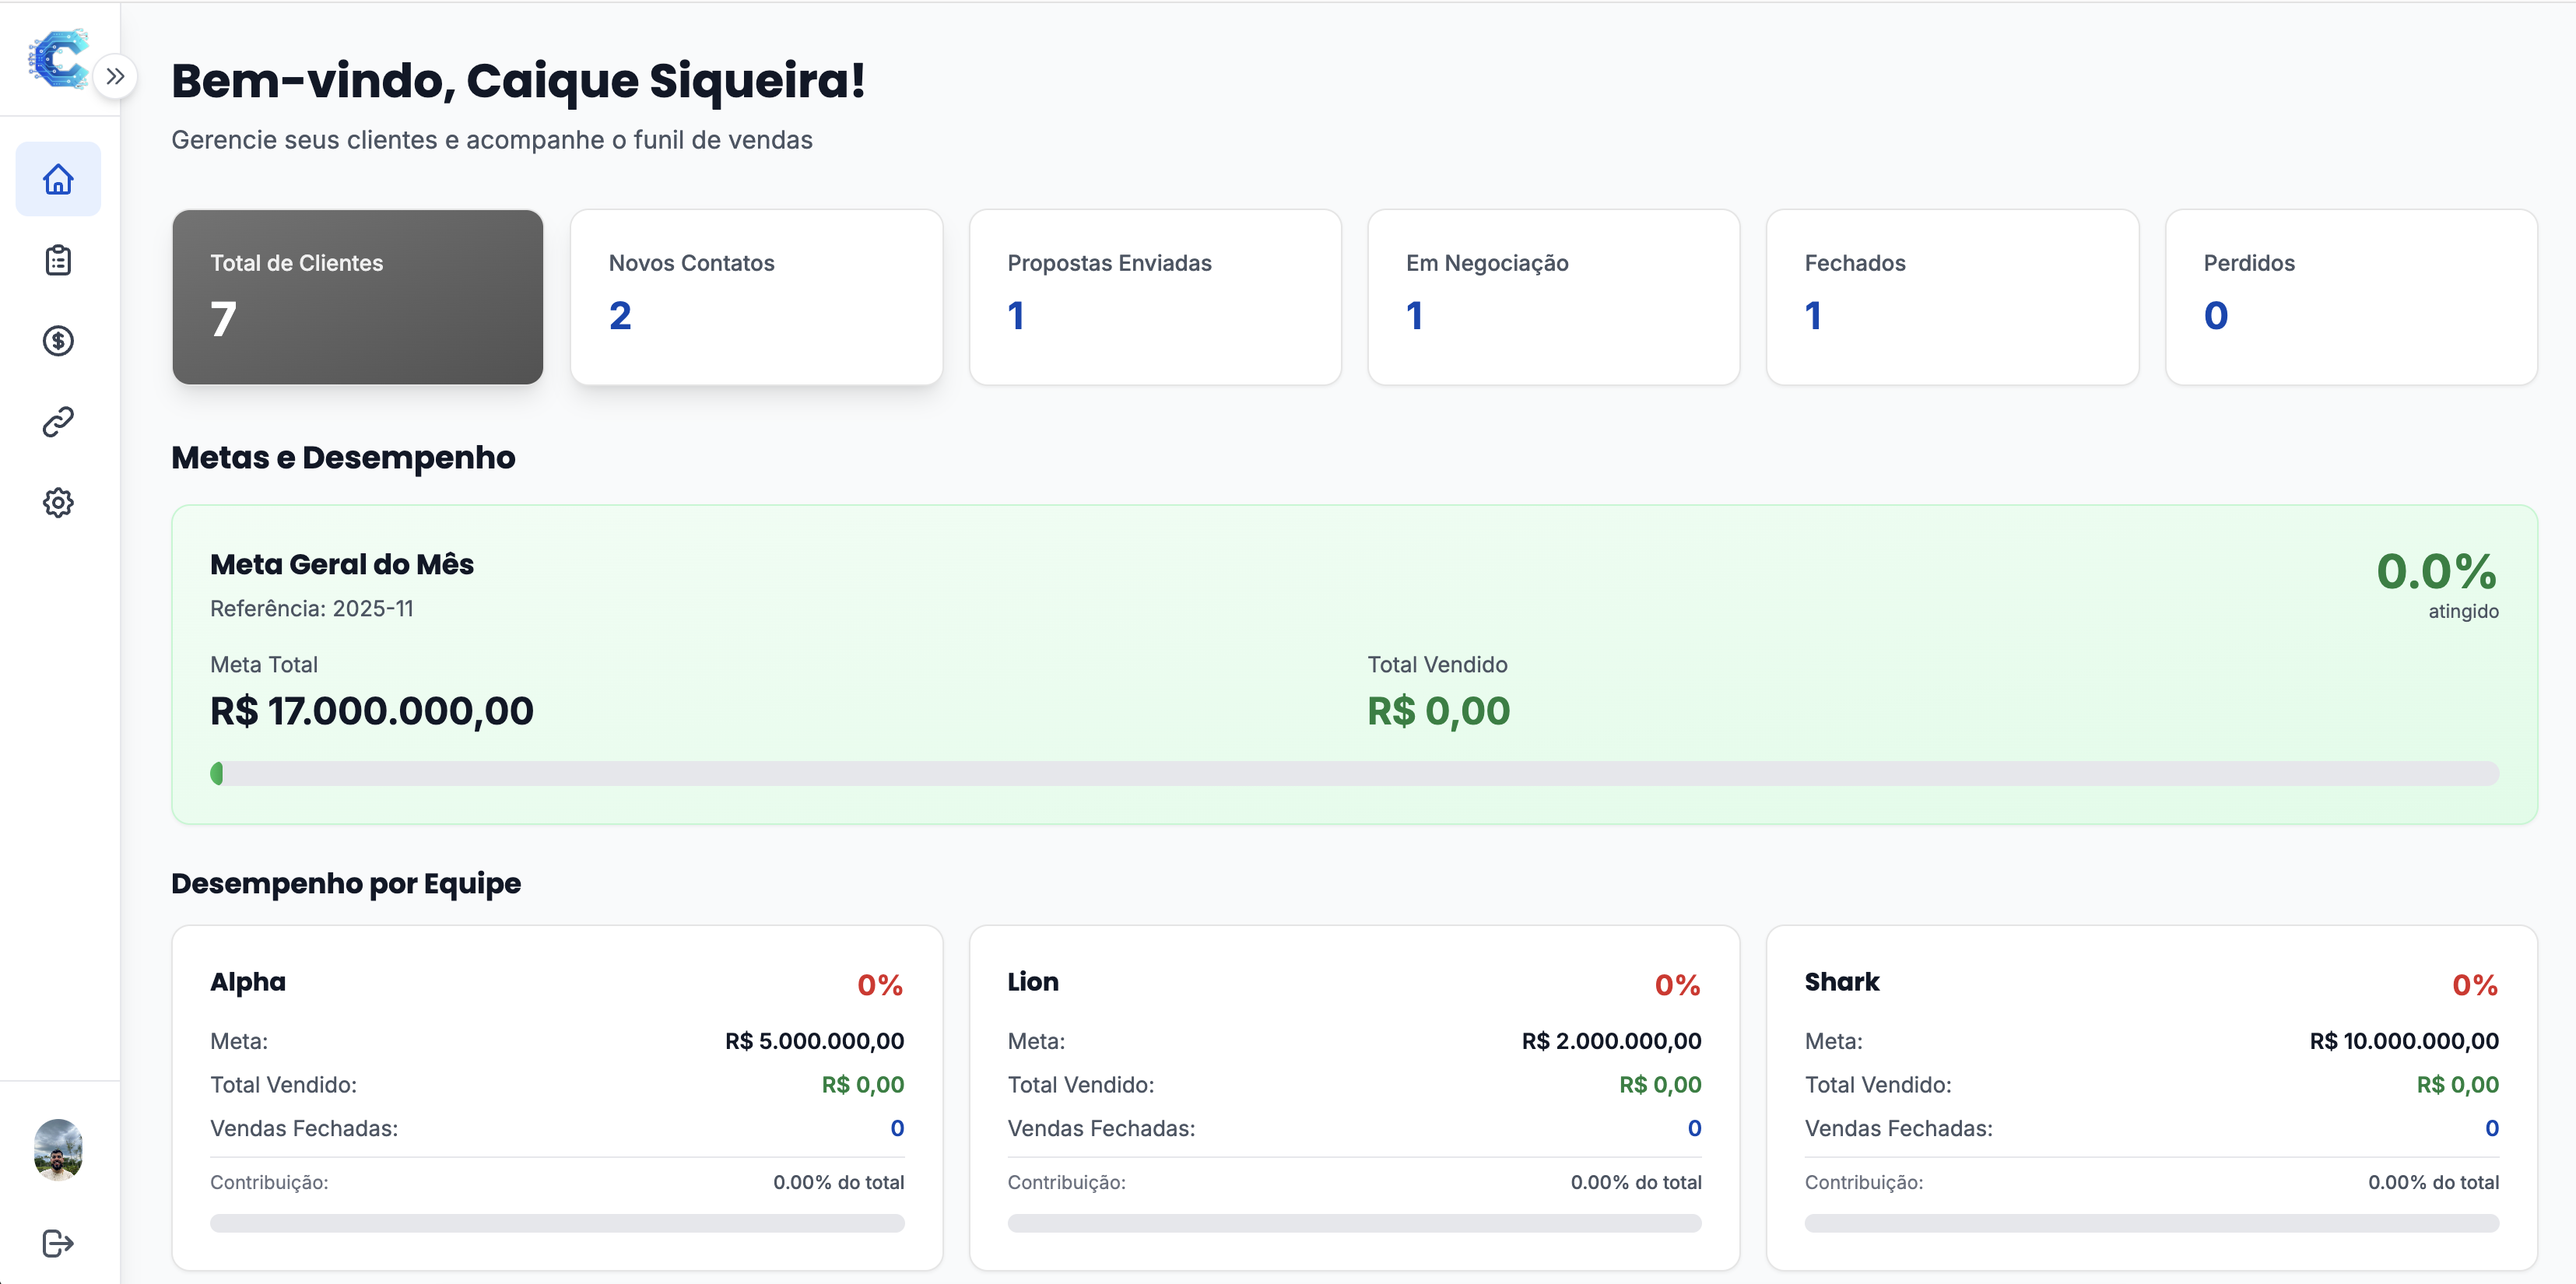Click the house icon's highlighted nav button
This screenshot has height=1284, width=2576.
coord(58,179)
